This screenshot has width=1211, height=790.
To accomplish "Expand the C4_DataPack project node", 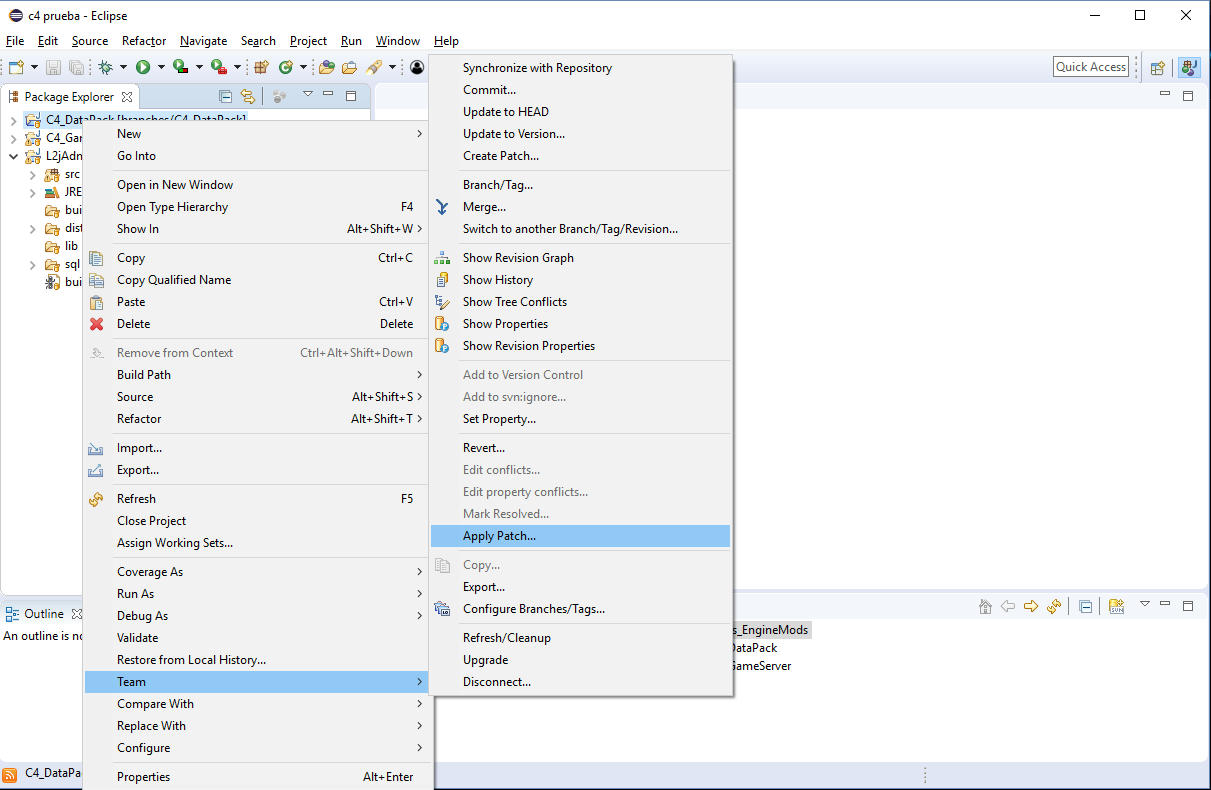I will click(13, 120).
